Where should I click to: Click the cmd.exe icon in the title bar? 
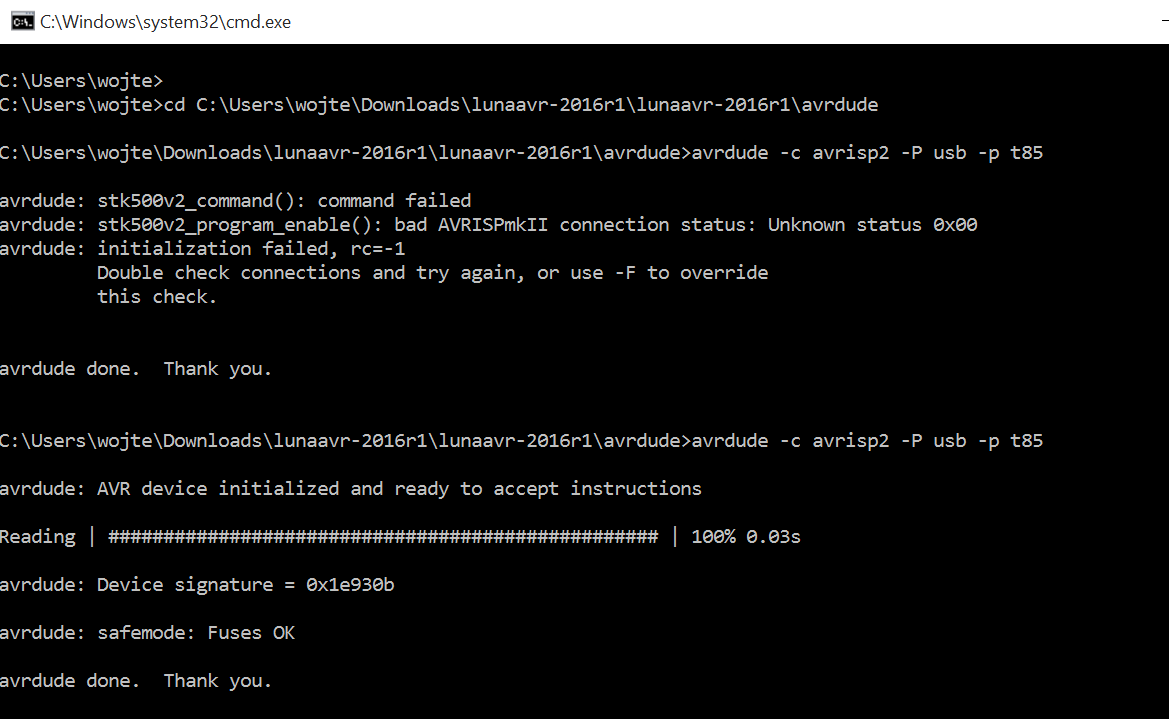tap(22, 22)
